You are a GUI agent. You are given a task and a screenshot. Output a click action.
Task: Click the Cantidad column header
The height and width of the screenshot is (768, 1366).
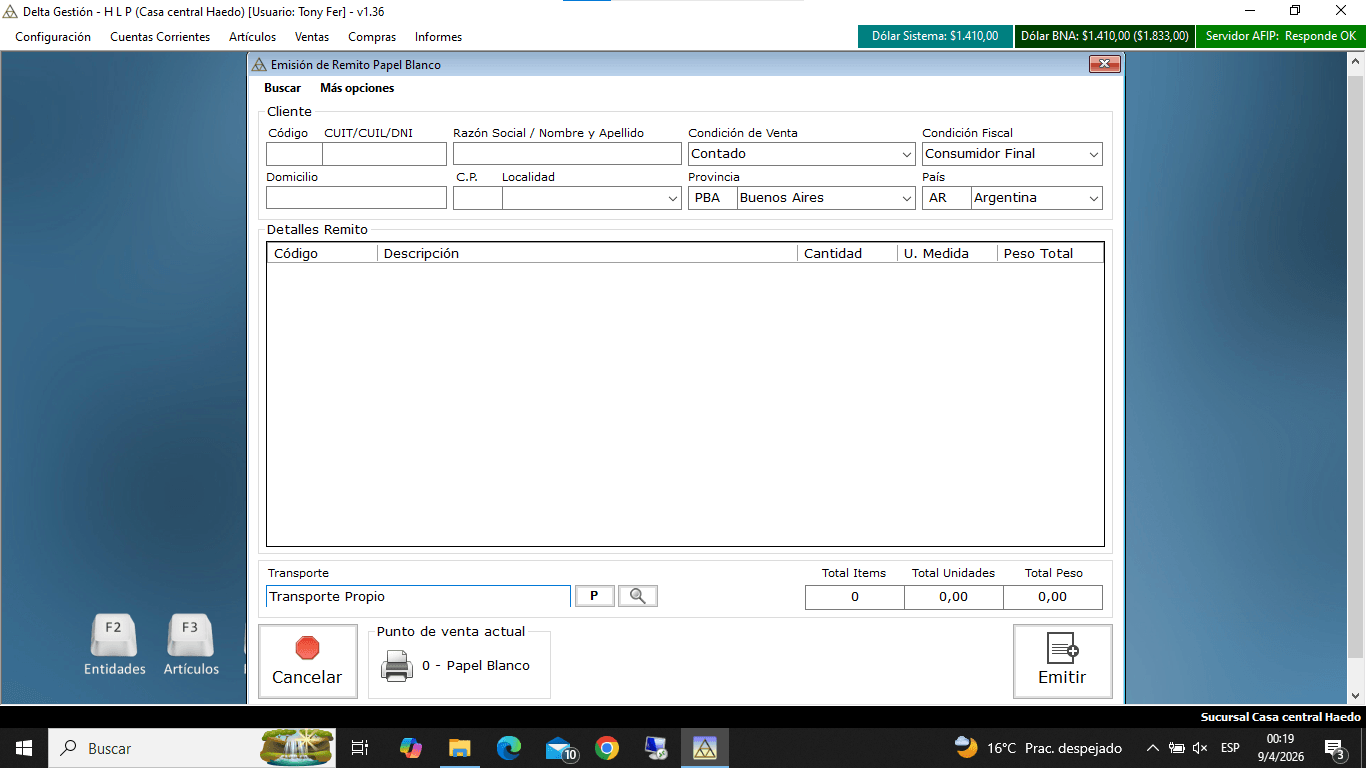point(847,253)
